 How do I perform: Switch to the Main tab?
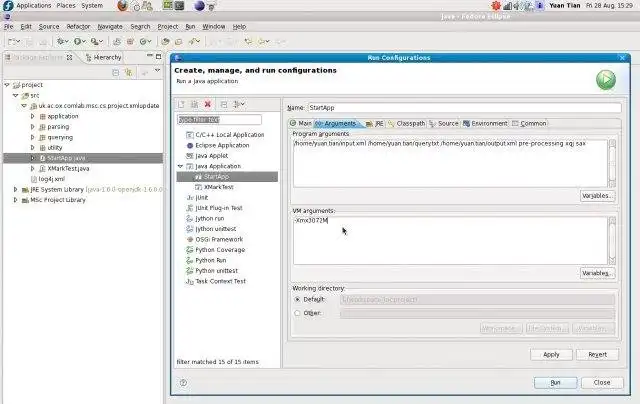point(300,123)
